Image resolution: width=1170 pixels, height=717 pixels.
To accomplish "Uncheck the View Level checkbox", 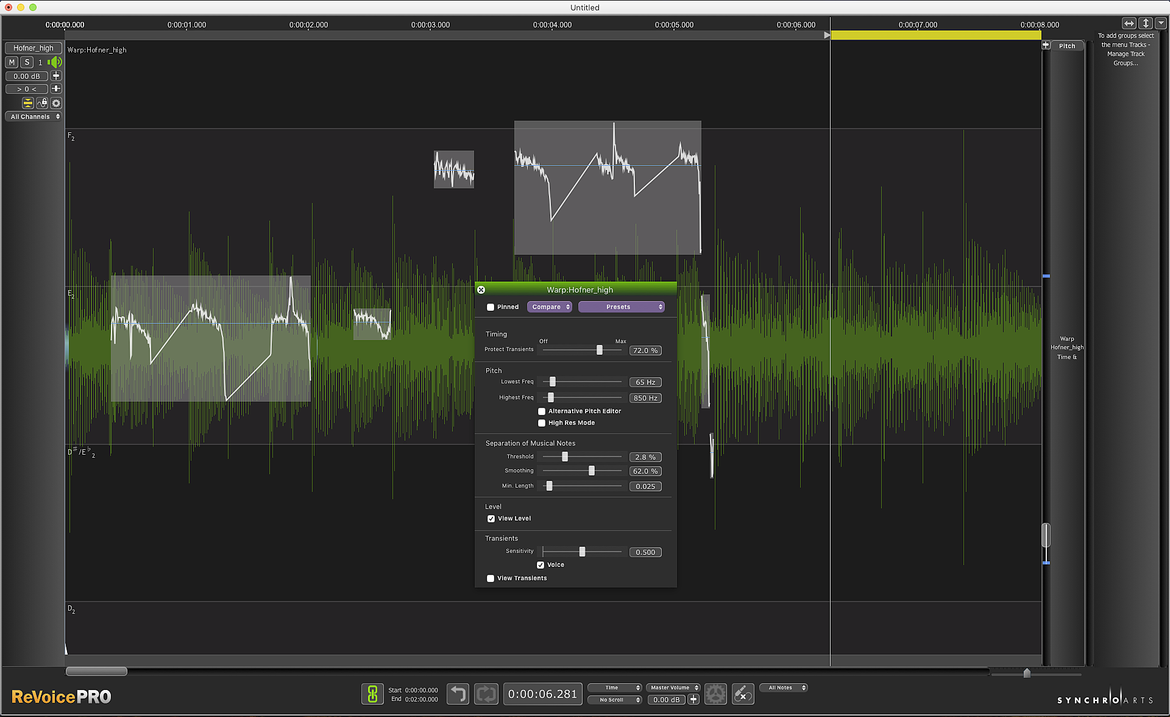I will [x=491, y=519].
